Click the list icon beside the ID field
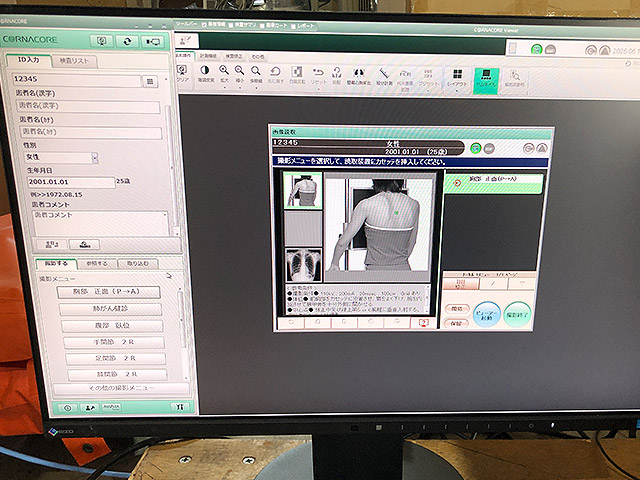The width and height of the screenshot is (640, 480). pos(150,82)
